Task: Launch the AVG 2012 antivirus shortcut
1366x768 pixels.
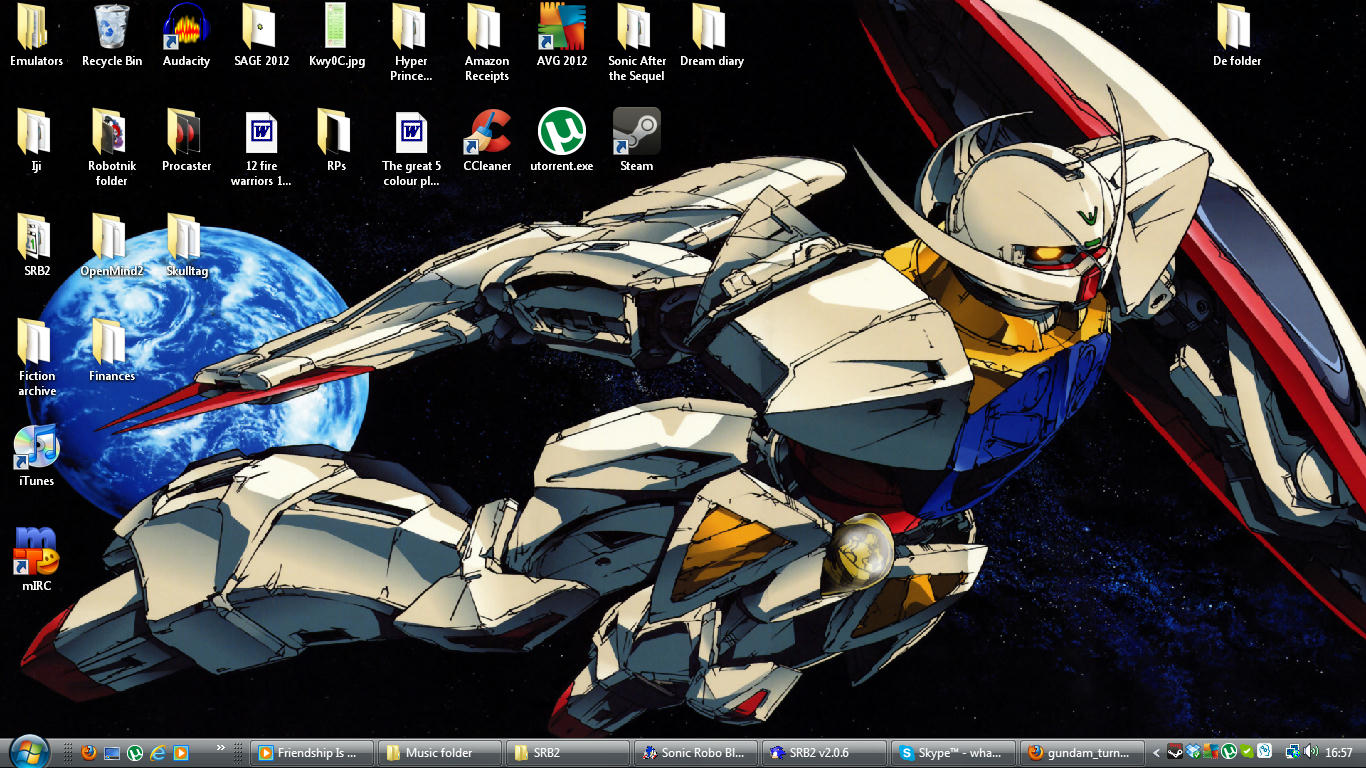Action: [x=562, y=37]
